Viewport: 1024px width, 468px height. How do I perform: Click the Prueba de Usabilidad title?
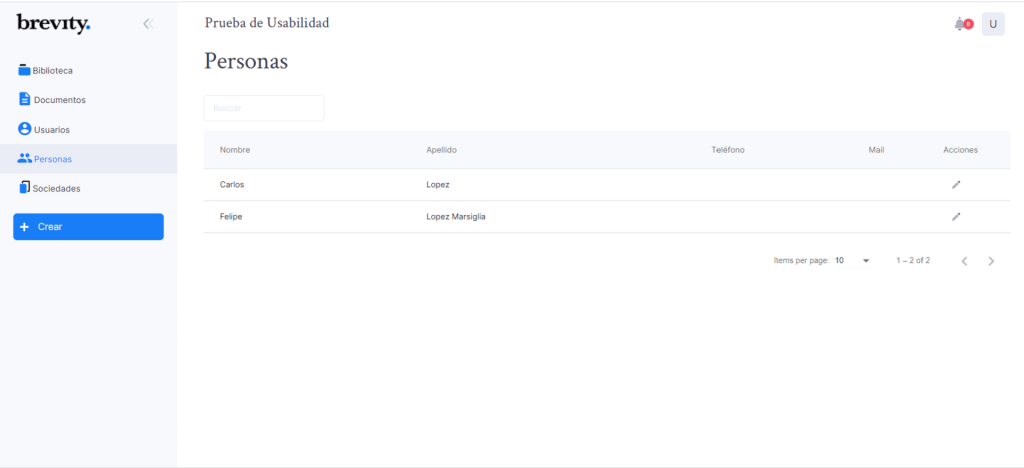tap(267, 23)
